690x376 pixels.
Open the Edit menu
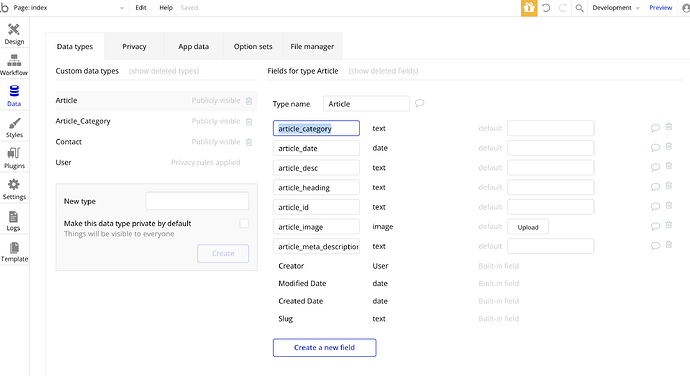141,8
